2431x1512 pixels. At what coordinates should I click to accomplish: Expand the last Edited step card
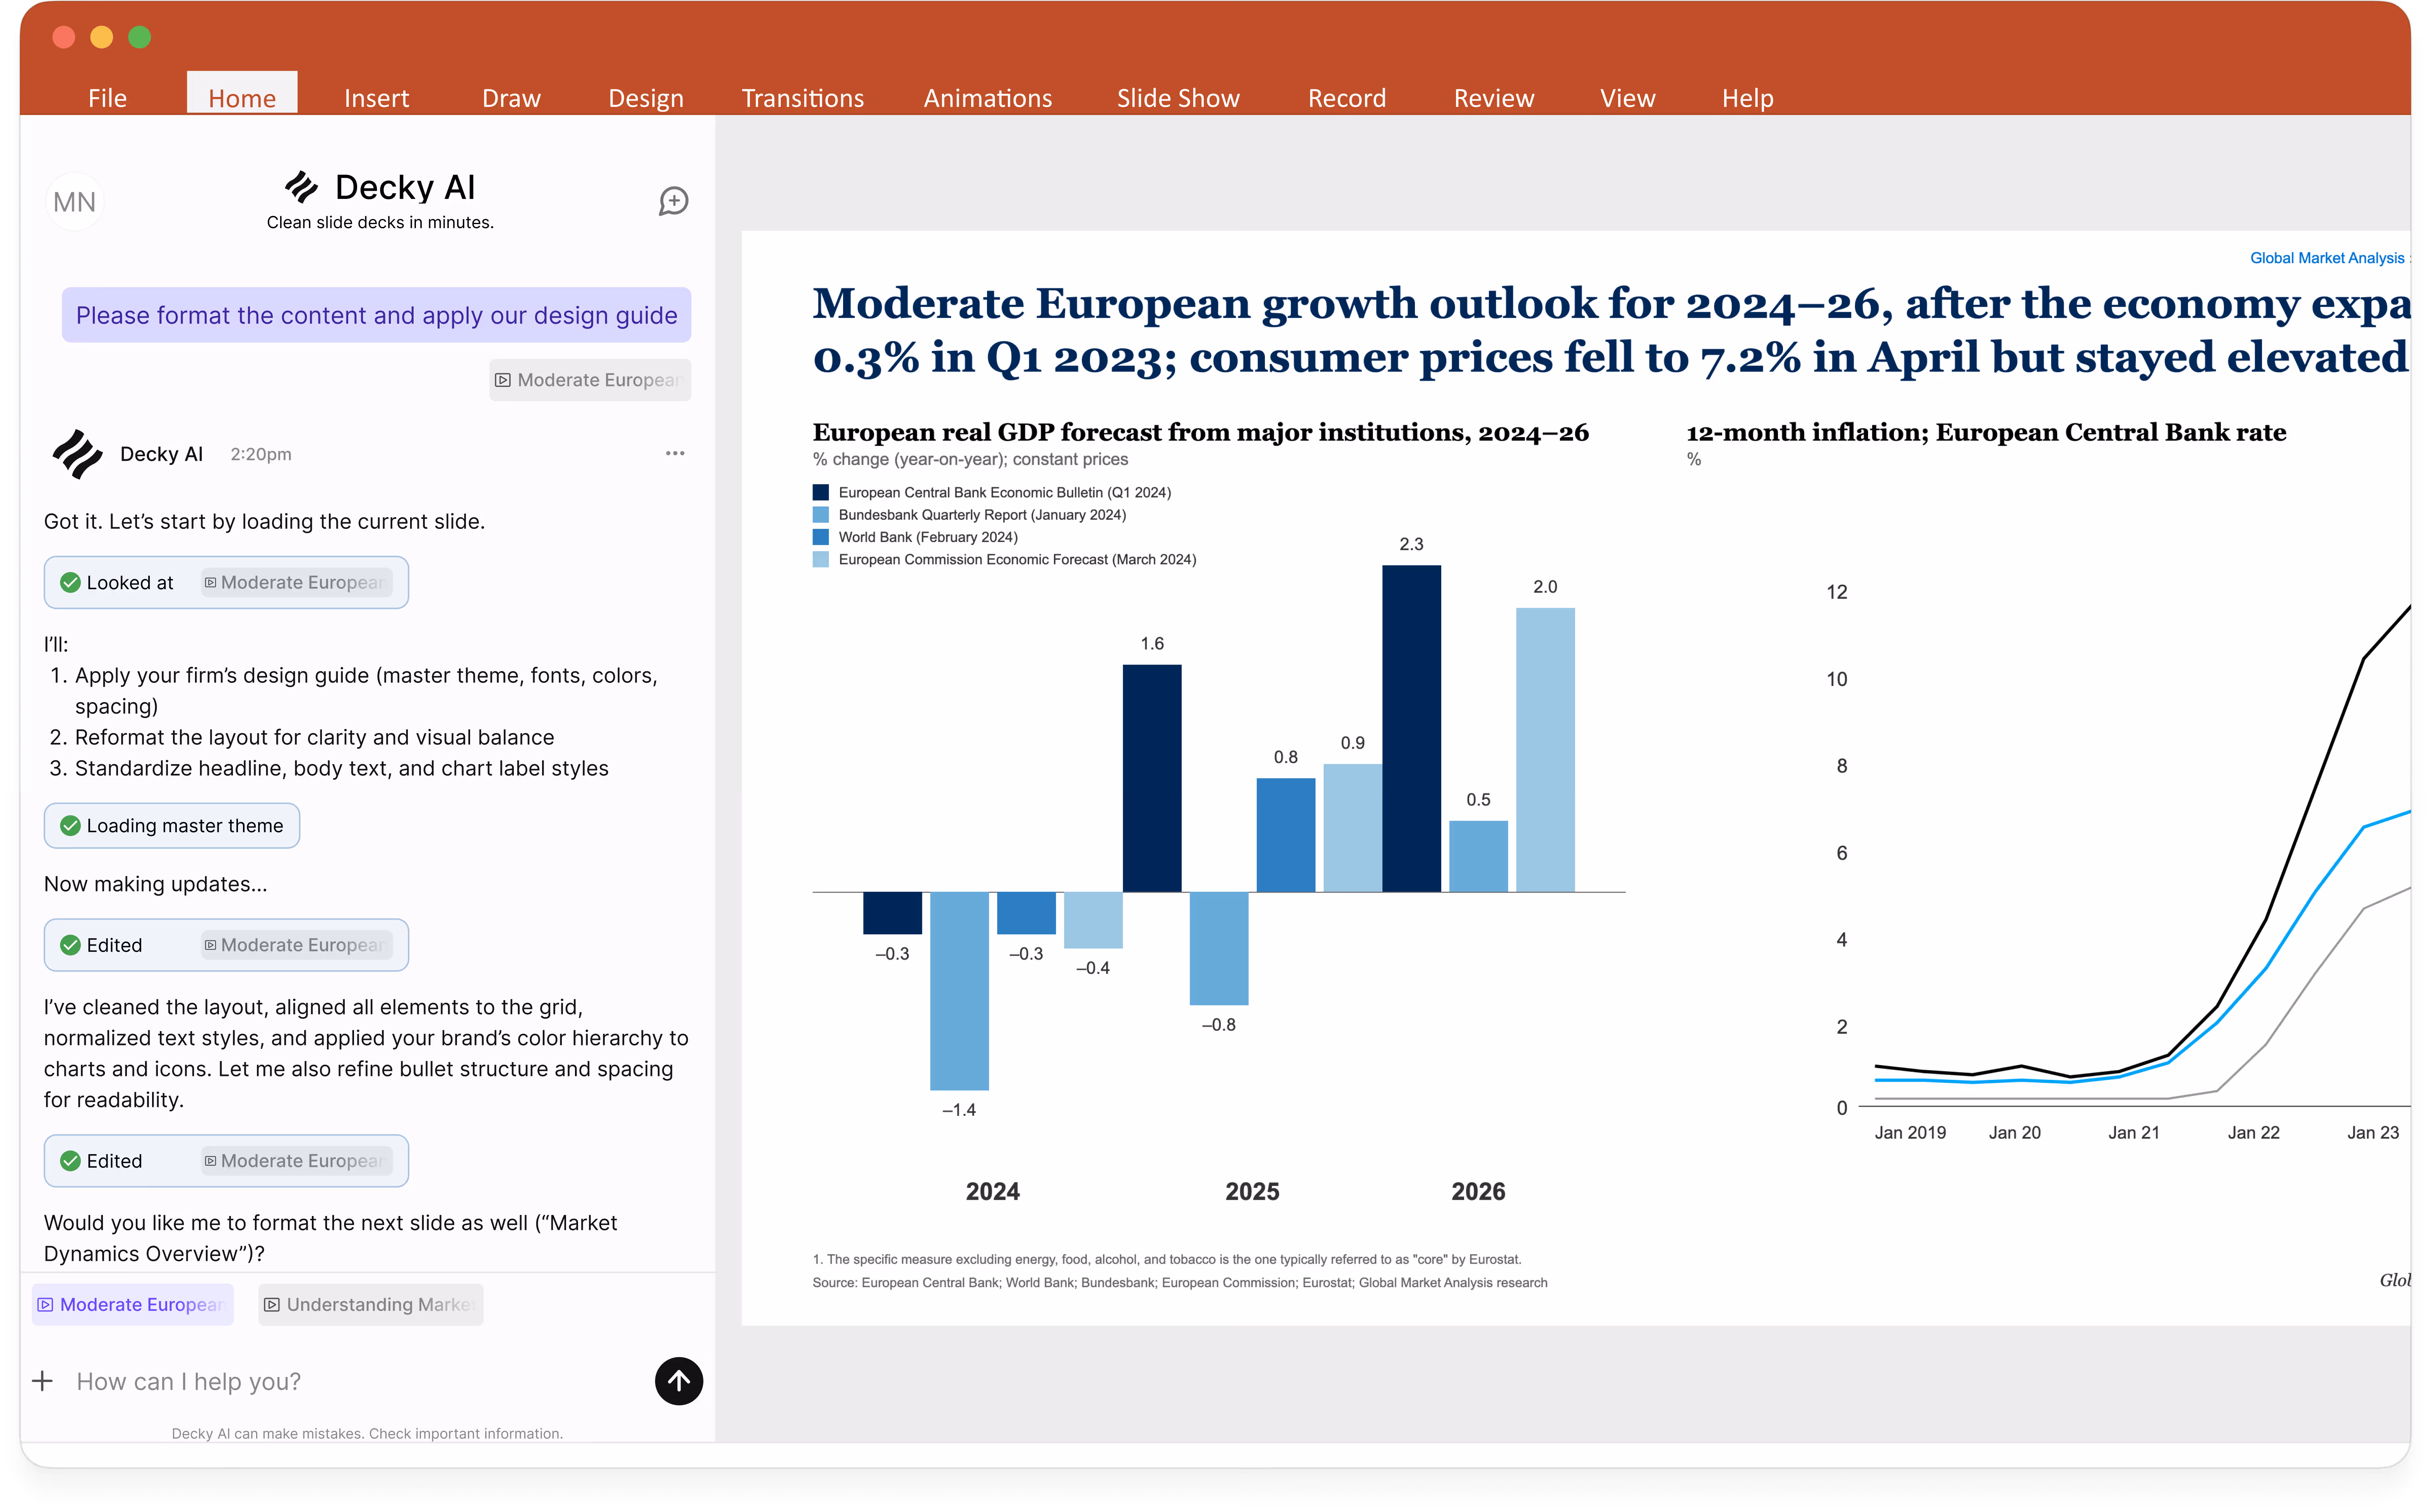coord(226,1161)
